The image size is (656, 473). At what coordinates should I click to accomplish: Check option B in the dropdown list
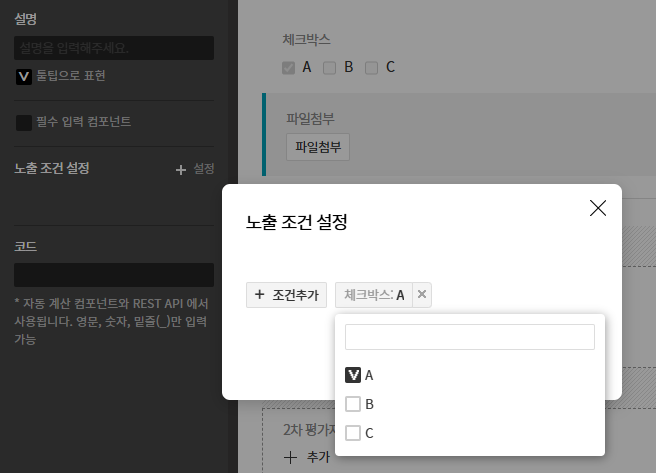click(353, 404)
